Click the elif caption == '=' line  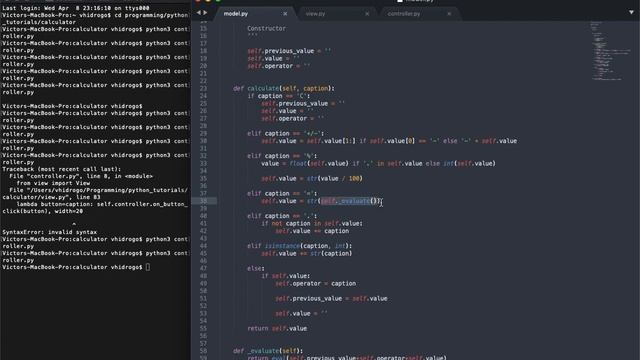tap(282, 193)
